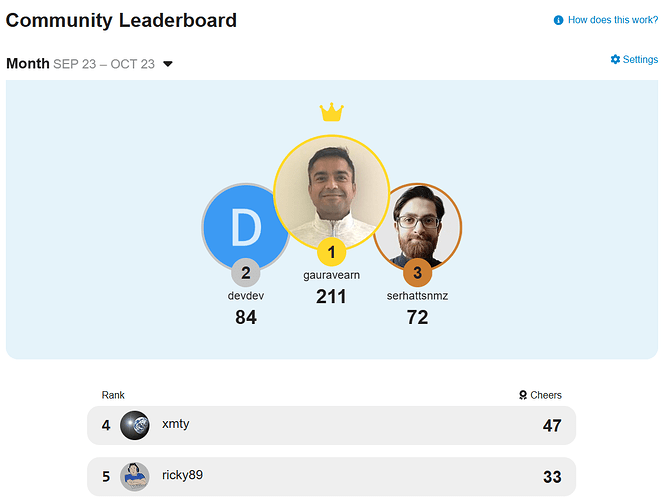Viewport: 665px width, 500px height.
Task: Select the ricky89 username
Action: point(183,475)
